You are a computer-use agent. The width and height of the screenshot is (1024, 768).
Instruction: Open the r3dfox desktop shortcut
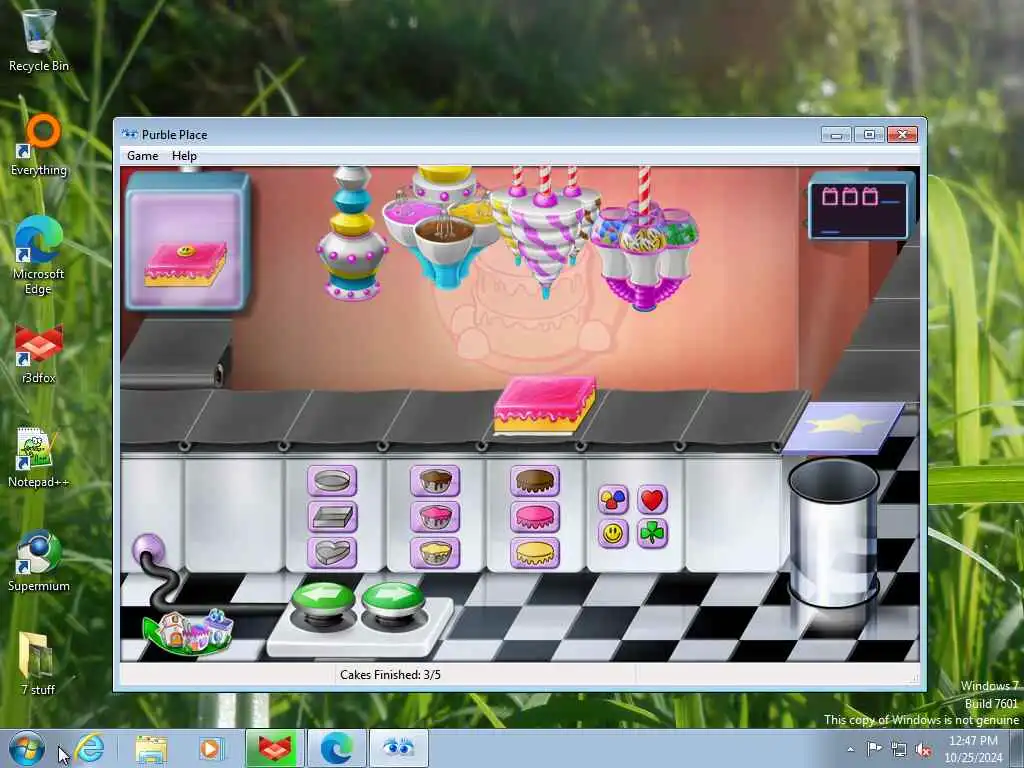click(x=39, y=355)
